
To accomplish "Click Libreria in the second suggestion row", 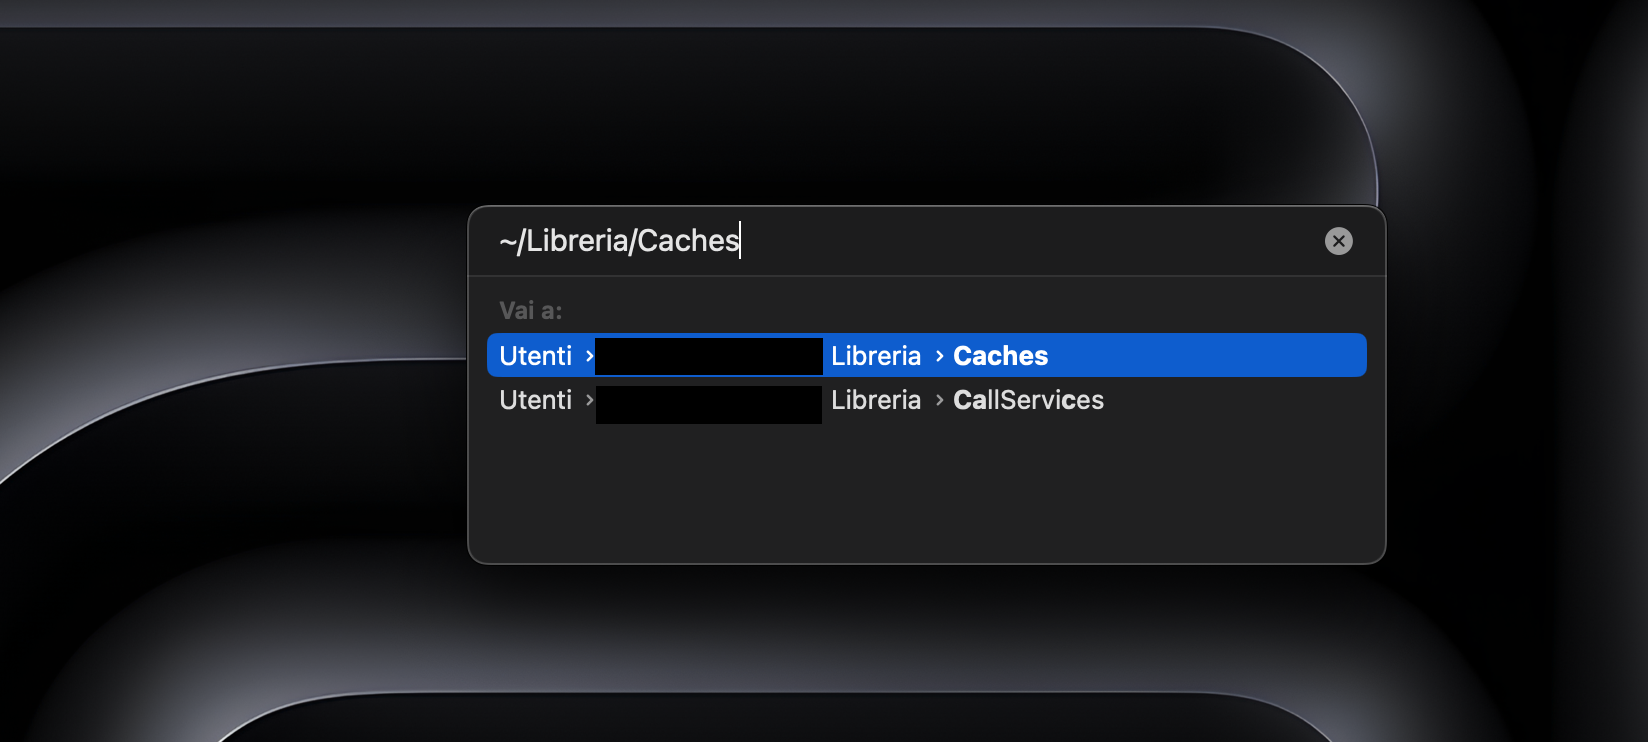I will coord(876,400).
